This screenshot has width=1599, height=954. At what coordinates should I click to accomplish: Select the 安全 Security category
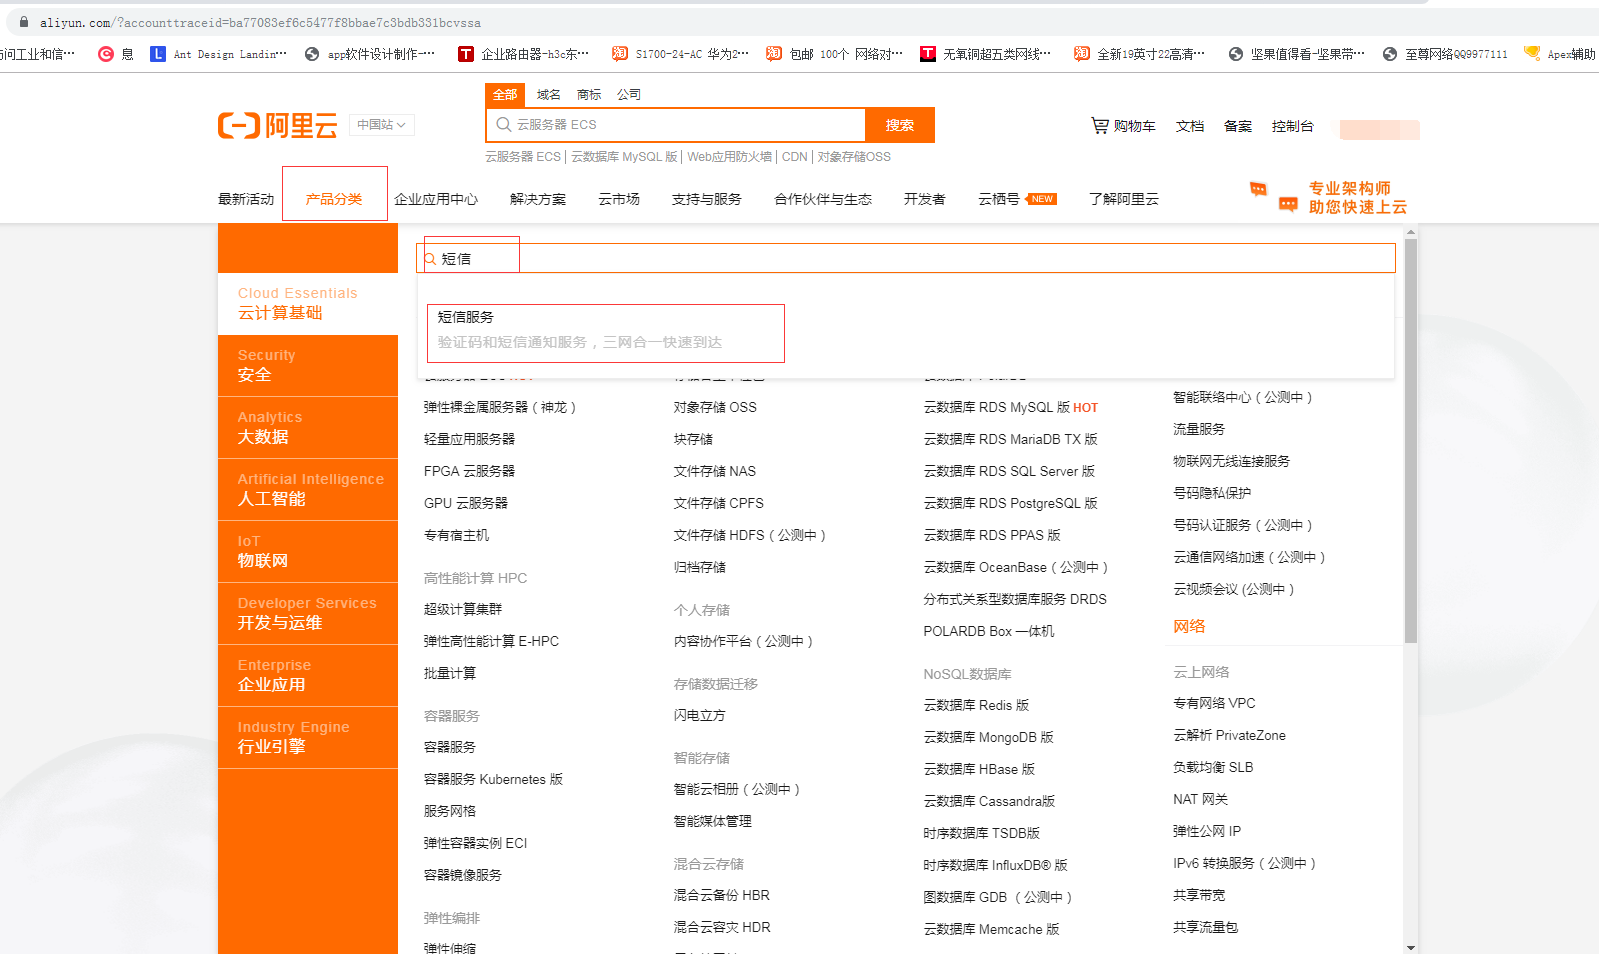308,366
